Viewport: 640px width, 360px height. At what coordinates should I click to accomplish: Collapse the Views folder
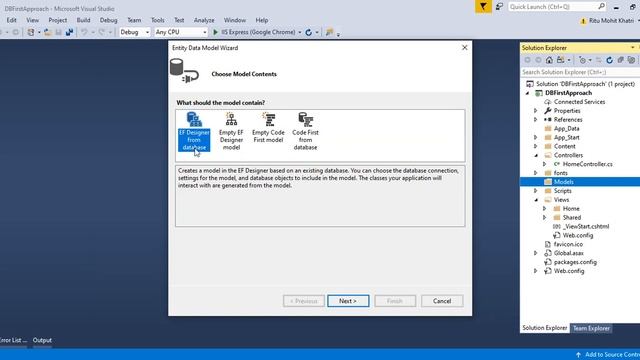coord(536,200)
